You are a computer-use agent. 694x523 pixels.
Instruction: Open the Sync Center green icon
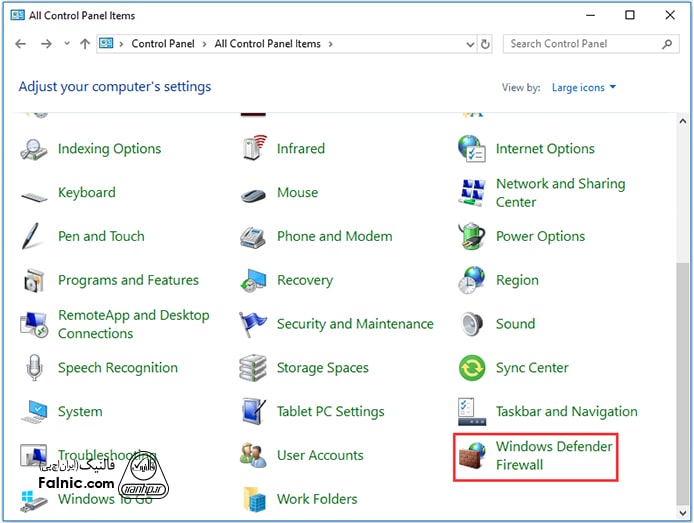pos(472,368)
